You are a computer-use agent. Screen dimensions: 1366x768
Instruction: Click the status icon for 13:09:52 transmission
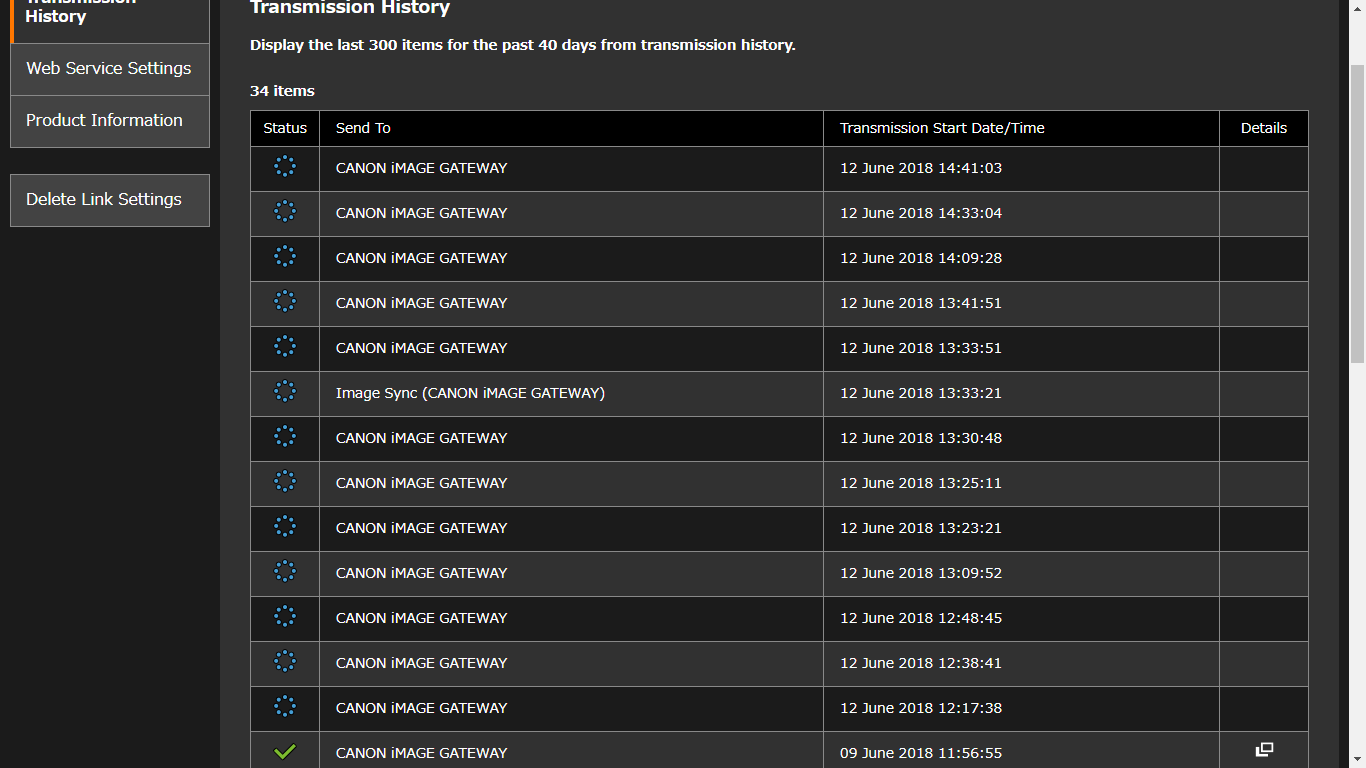click(x=285, y=572)
